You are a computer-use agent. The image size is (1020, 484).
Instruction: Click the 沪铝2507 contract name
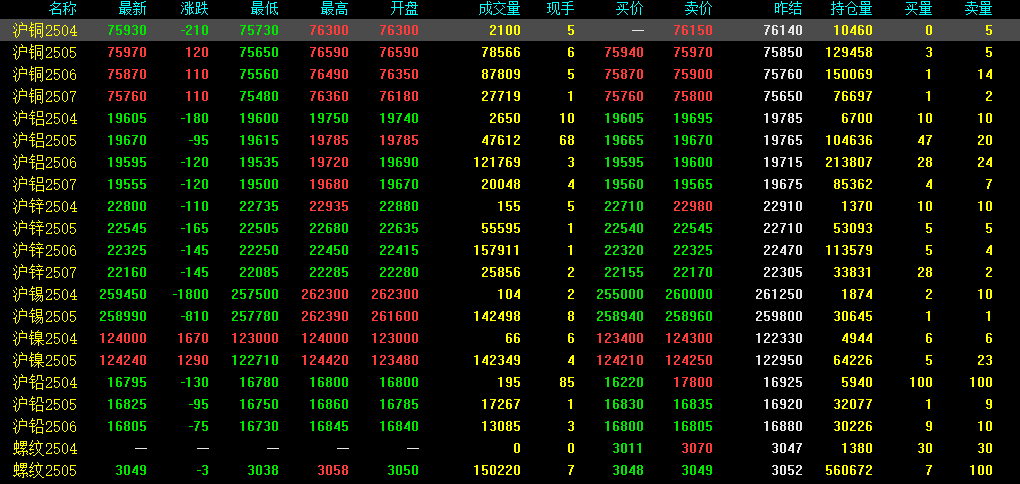click(x=45, y=185)
